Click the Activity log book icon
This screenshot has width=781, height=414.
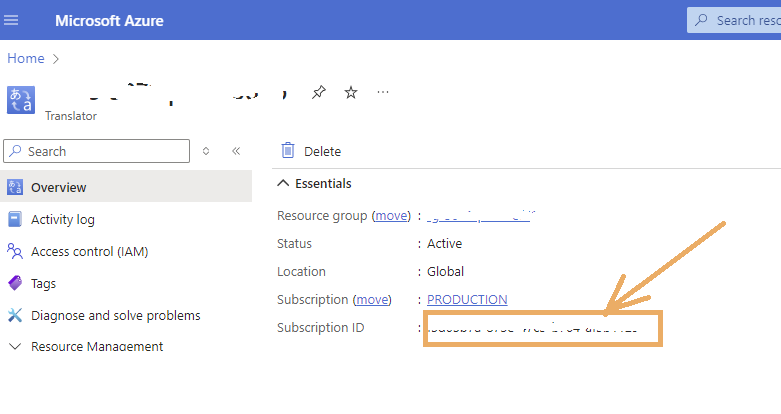15,219
